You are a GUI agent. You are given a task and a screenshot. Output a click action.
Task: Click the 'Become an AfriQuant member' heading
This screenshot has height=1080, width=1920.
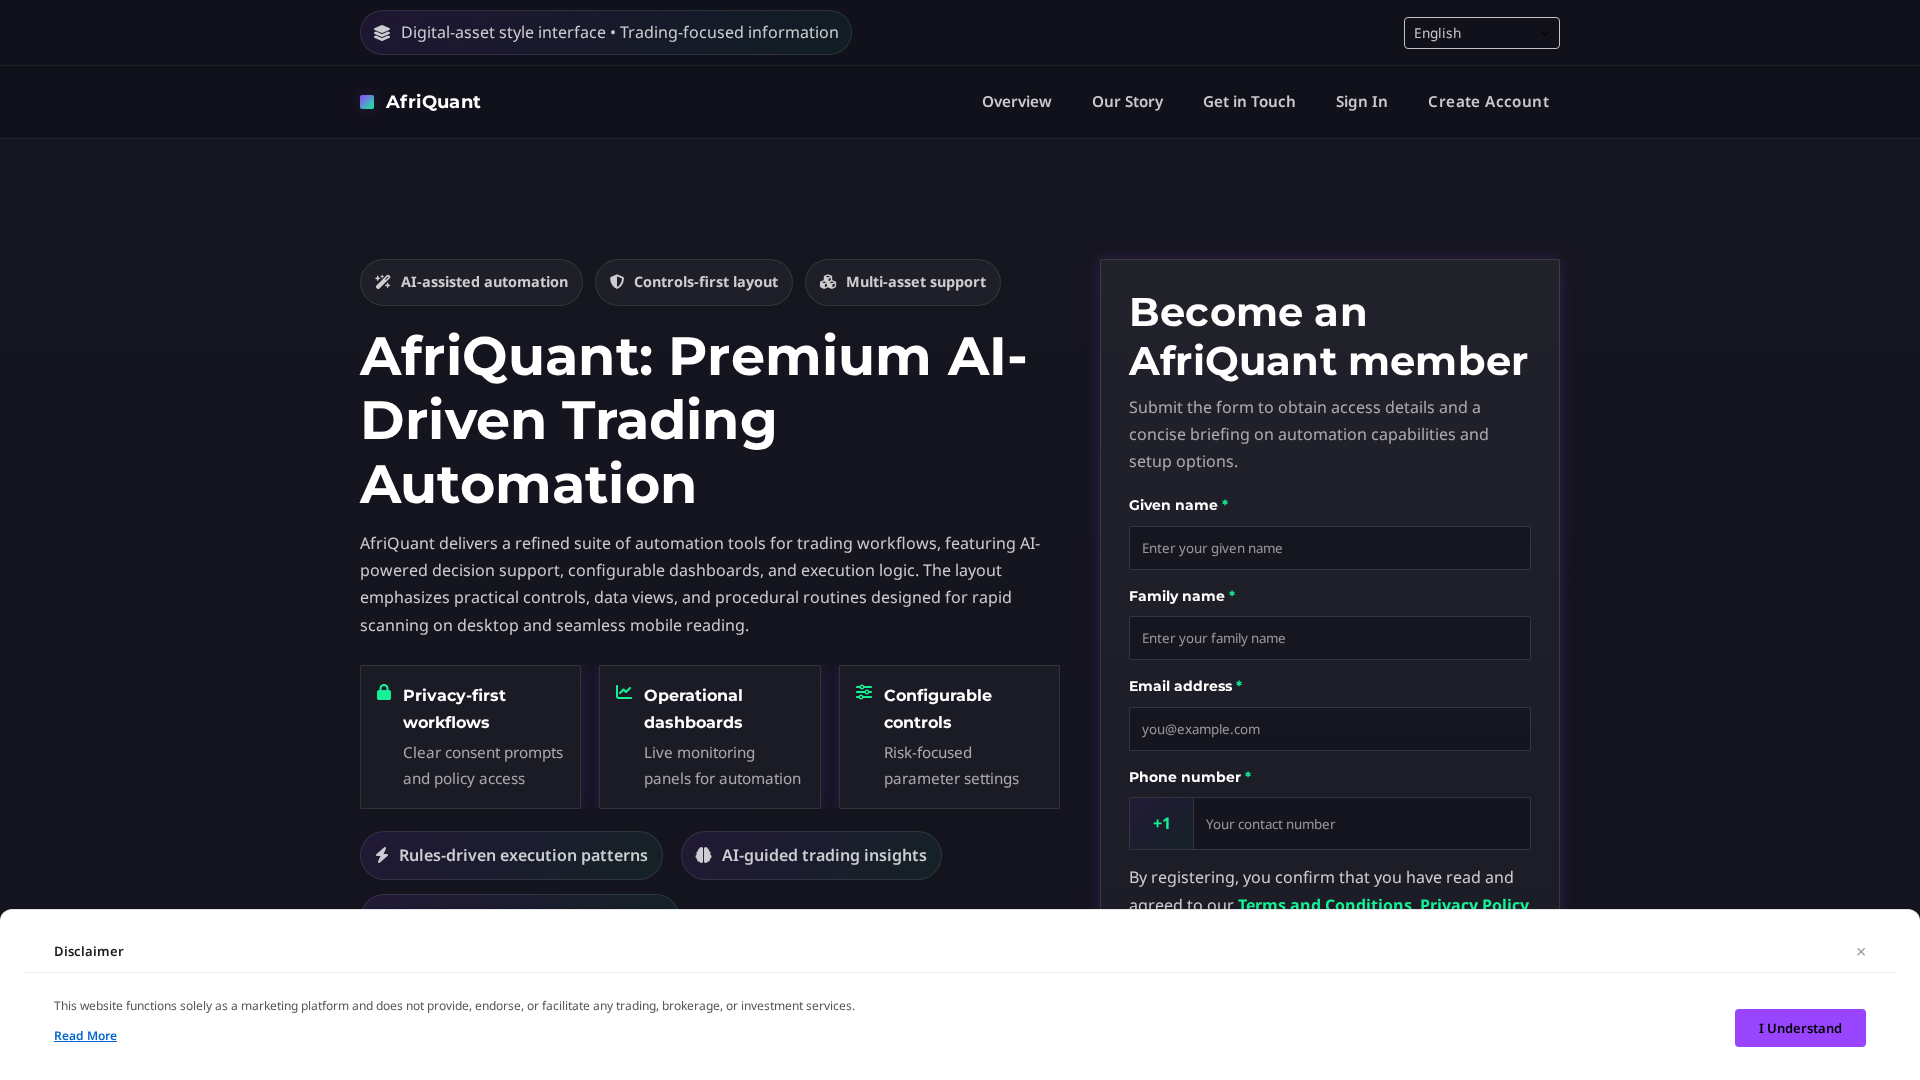click(1328, 337)
